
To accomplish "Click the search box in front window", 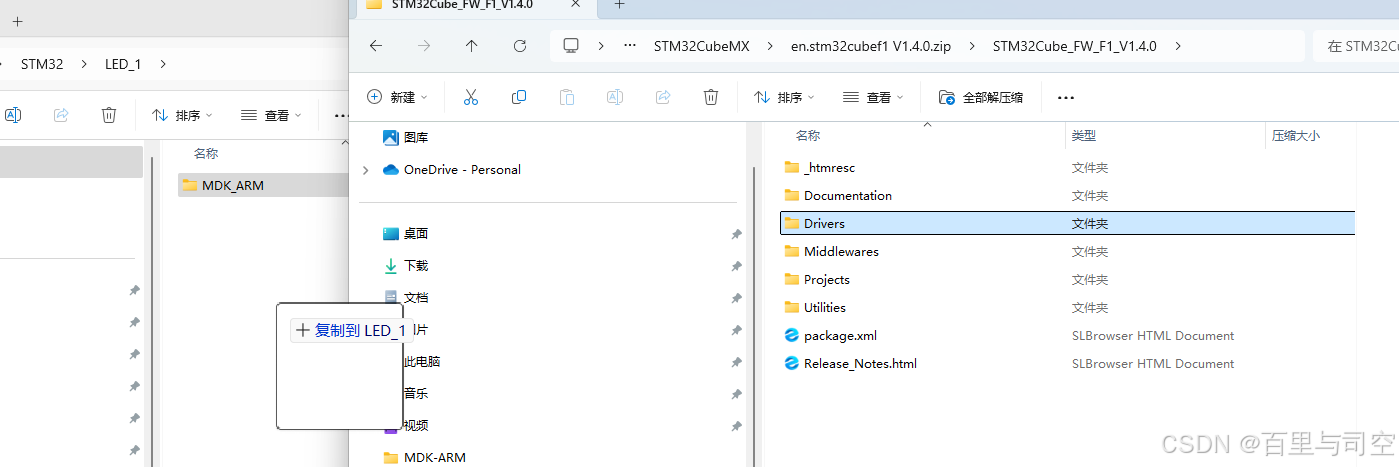I will (1356, 46).
